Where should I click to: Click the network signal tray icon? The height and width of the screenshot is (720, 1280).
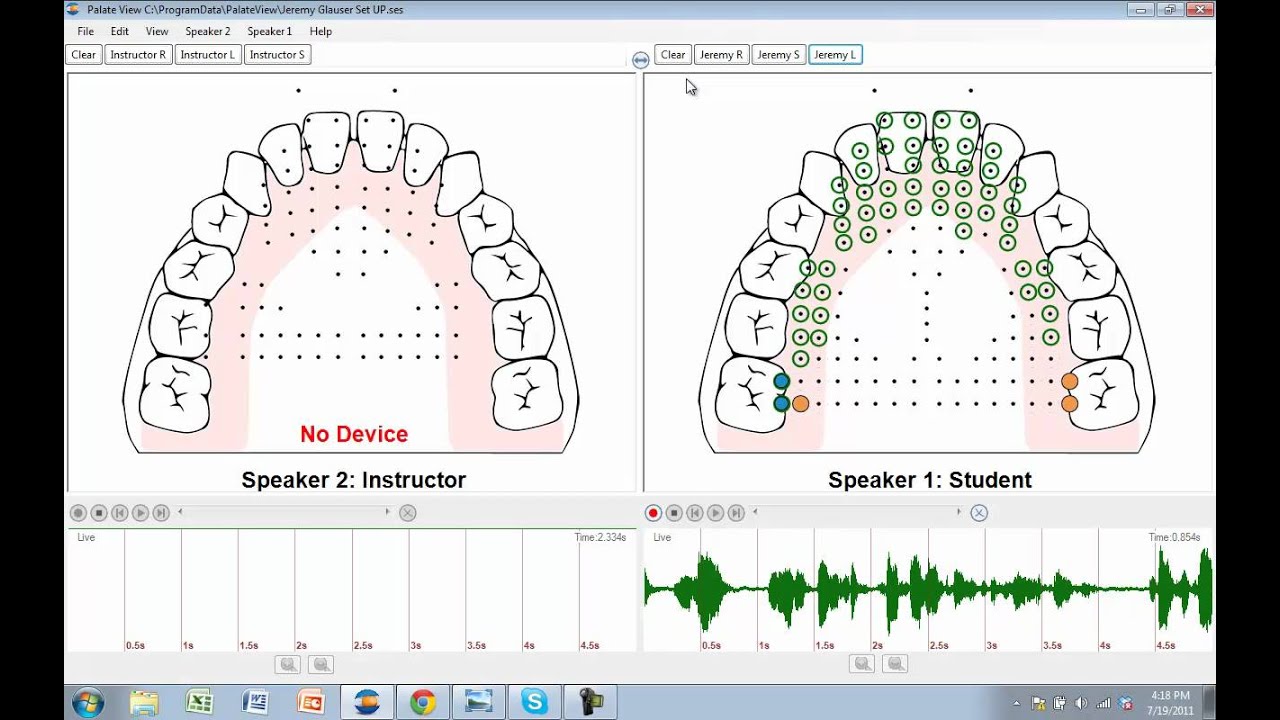1103,703
